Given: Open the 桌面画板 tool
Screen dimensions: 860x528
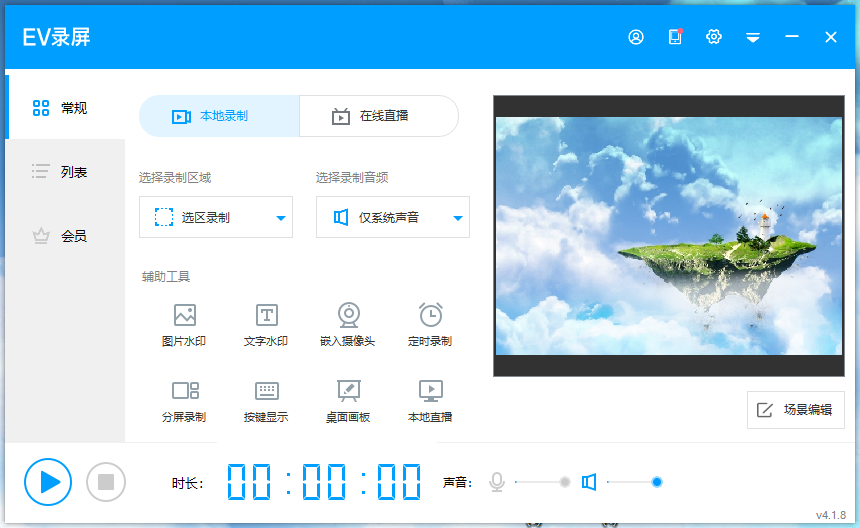Looking at the screenshot, I should [348, 401].
